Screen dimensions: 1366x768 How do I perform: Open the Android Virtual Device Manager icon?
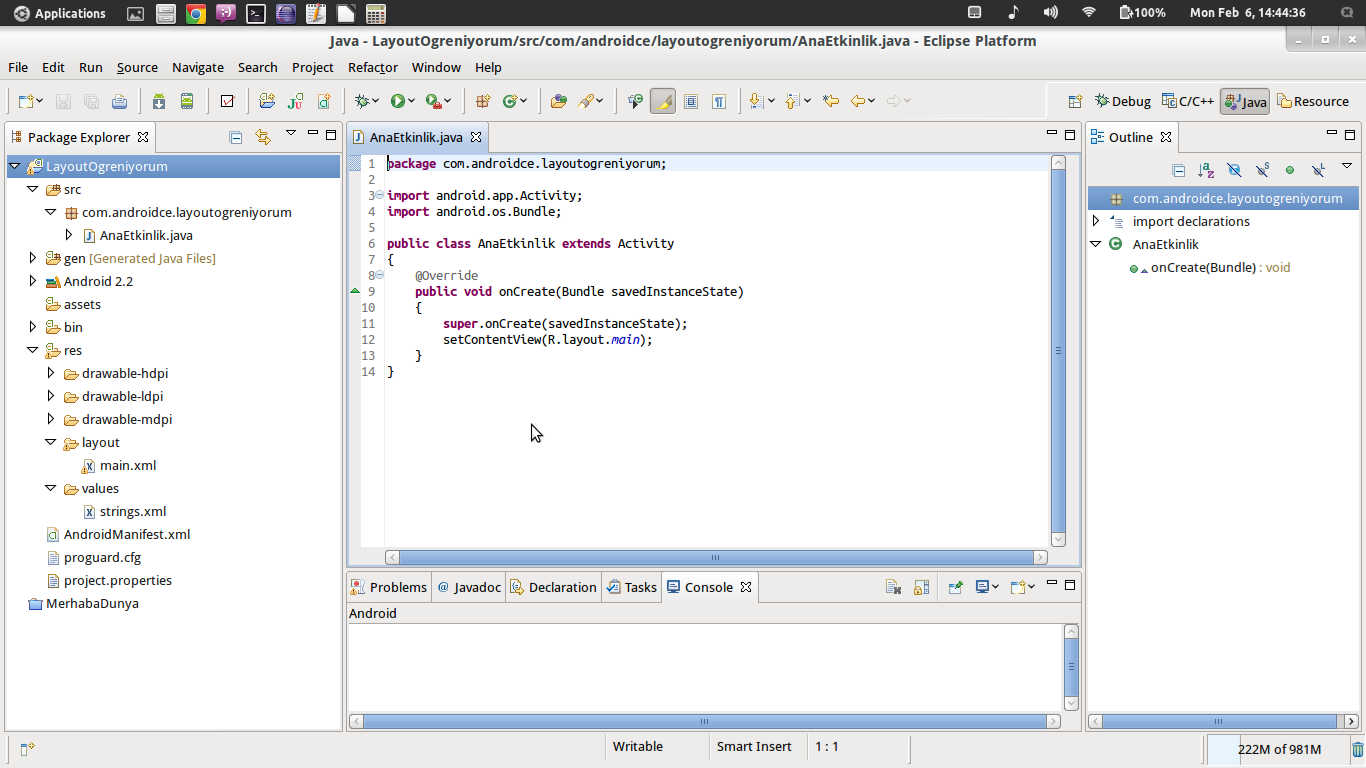(x=187, y=101)
